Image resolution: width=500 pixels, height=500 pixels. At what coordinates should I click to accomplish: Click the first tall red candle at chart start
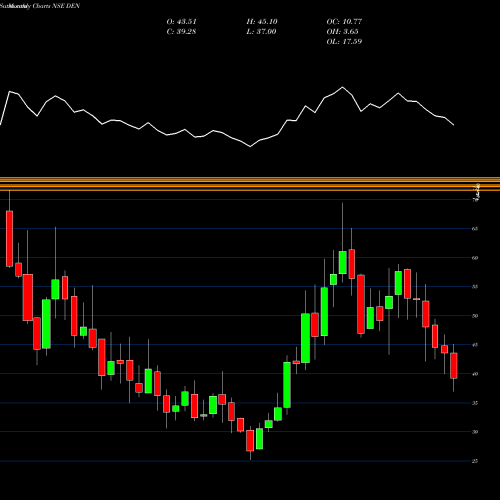pos(9,239)
